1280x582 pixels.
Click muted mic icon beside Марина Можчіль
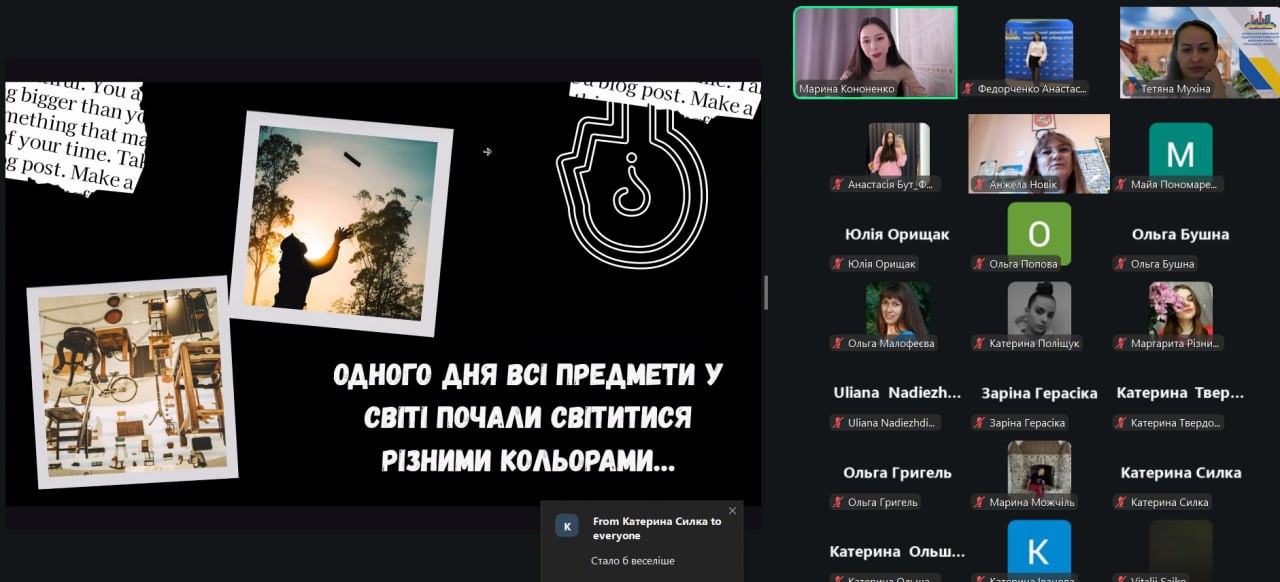pyautogui.click(x=979, y=502)
